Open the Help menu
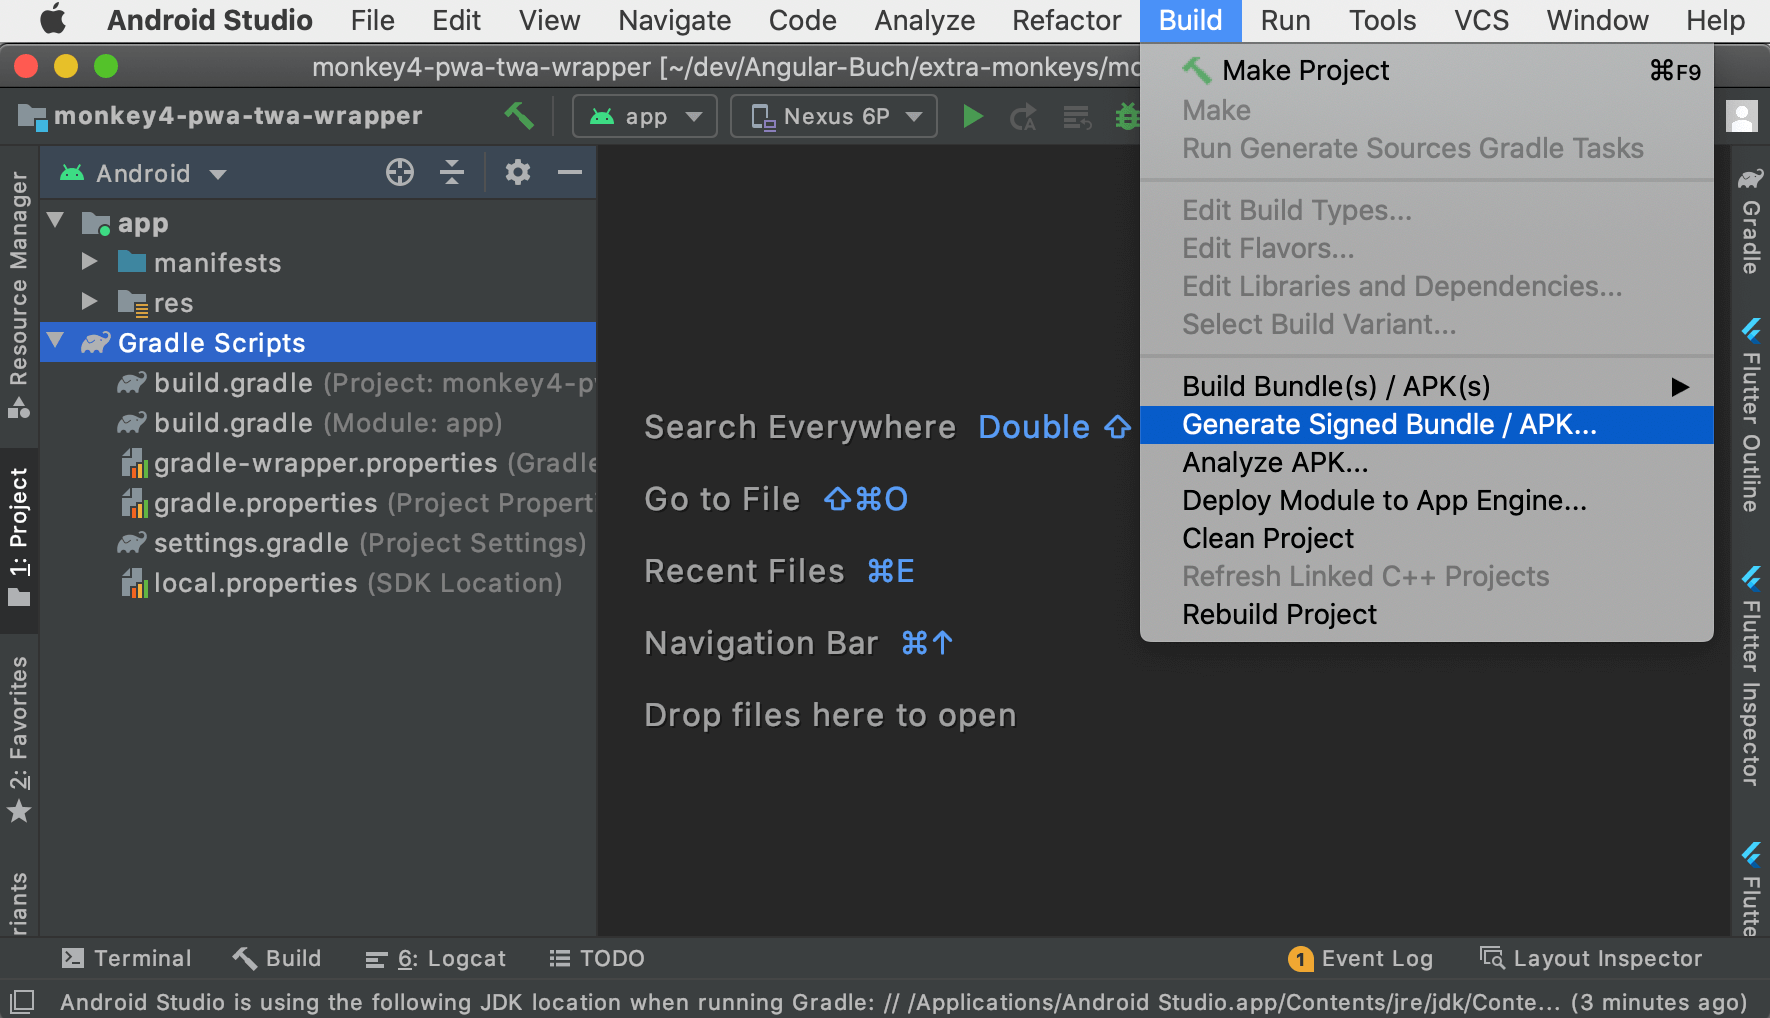The image size is (1770, 1018). pos(1716,20)
